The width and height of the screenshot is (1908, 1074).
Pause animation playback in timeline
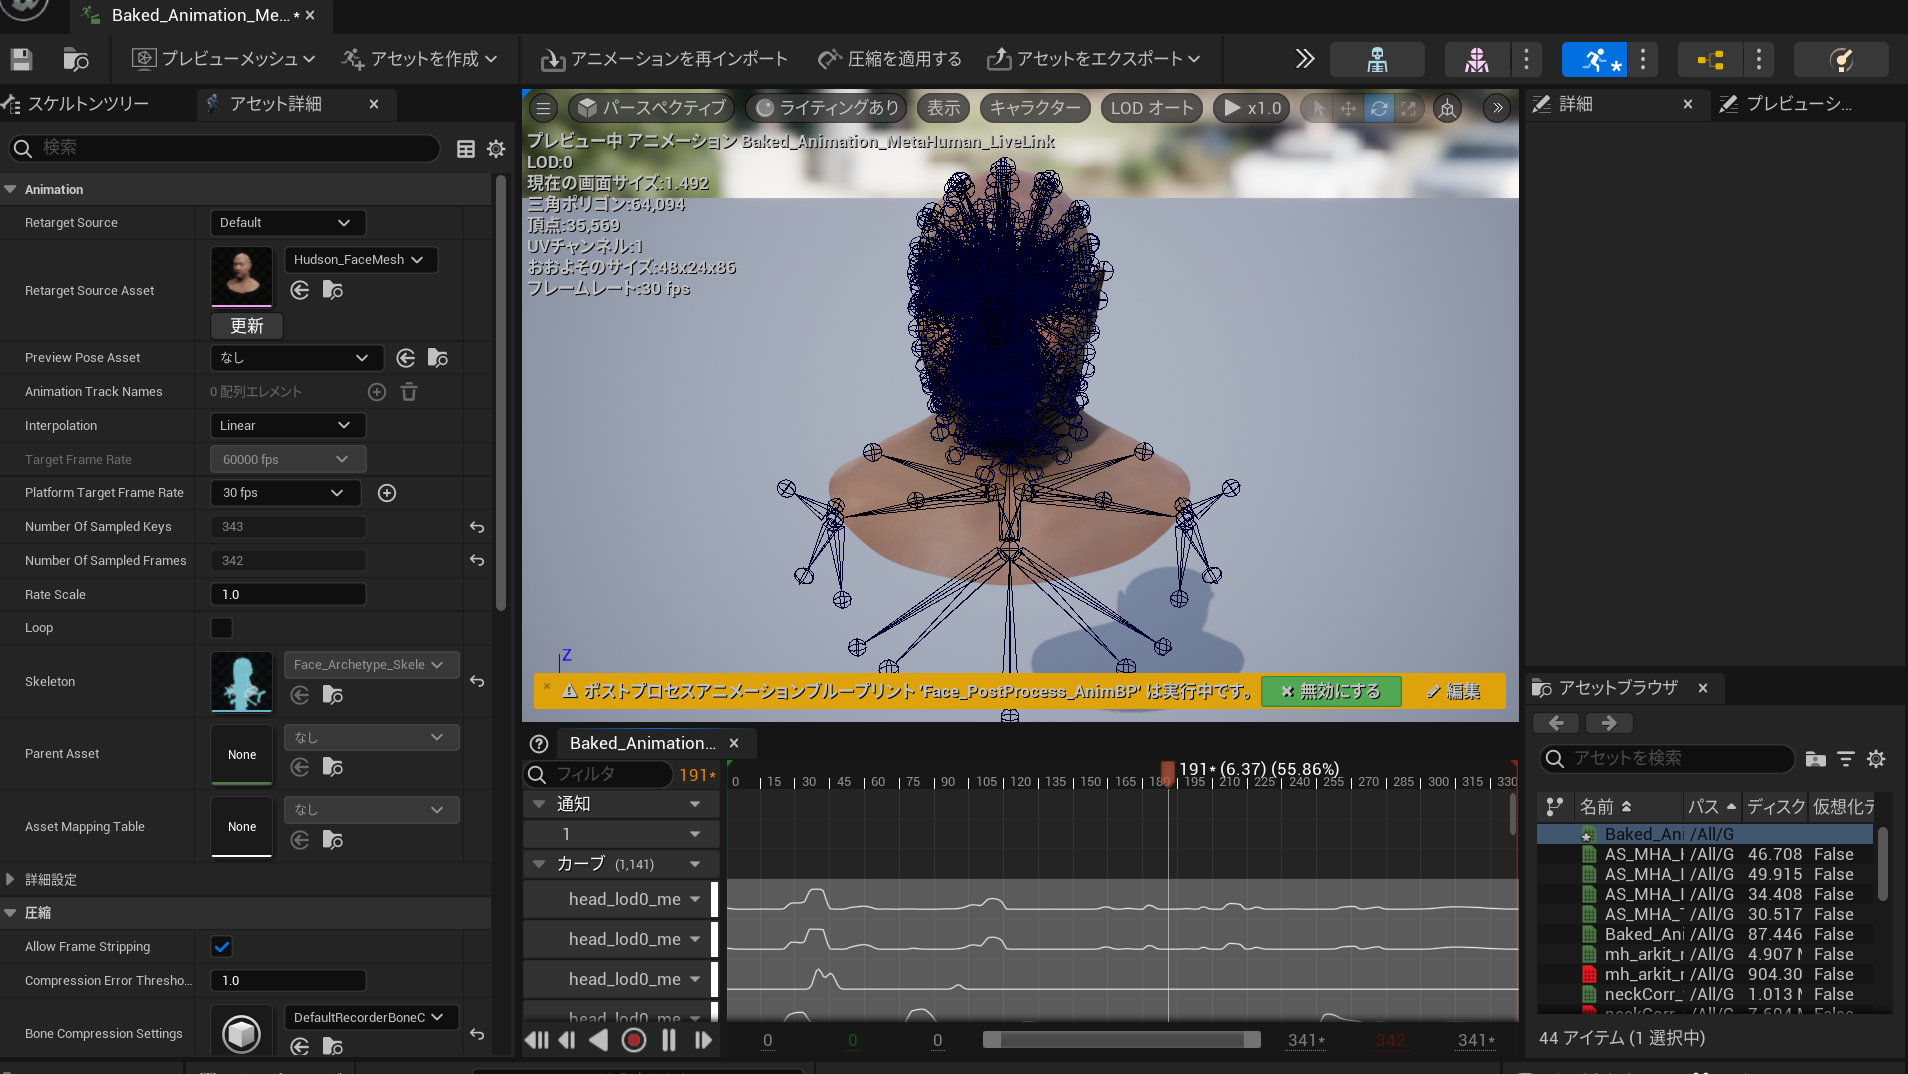click(x=668, y=1040)
